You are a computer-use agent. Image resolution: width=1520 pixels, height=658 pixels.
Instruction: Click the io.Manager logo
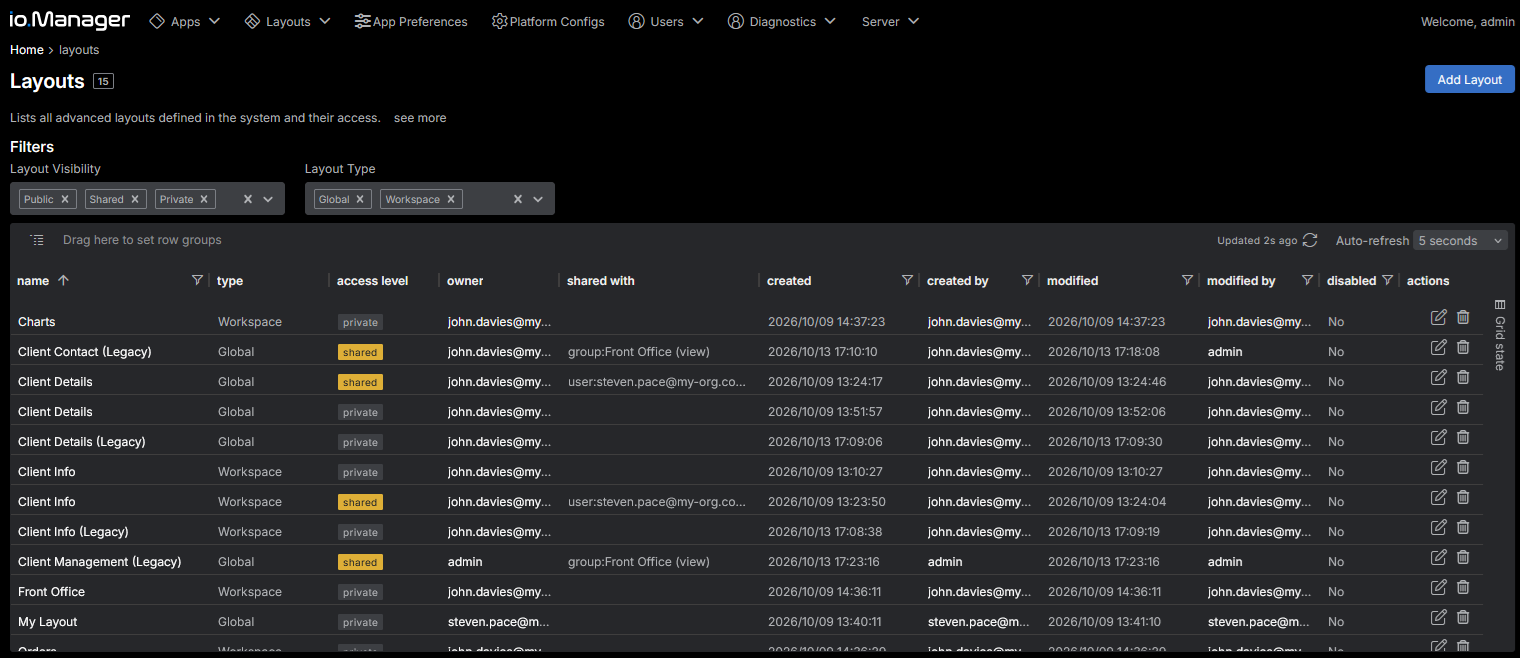pos(70,20)
